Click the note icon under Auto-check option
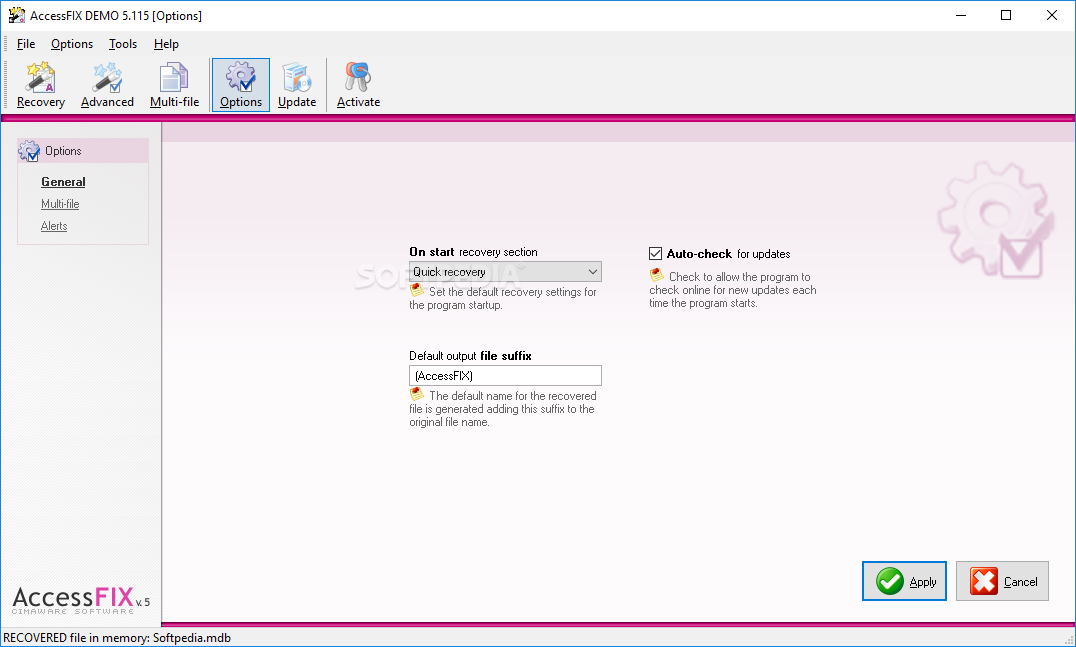 (657, 275)
